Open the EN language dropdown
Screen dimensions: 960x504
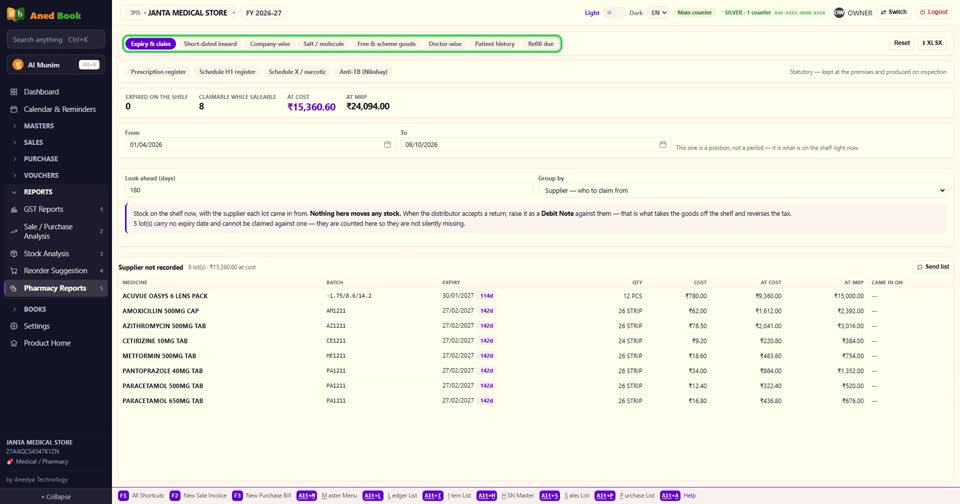click(x=658, y=13)
